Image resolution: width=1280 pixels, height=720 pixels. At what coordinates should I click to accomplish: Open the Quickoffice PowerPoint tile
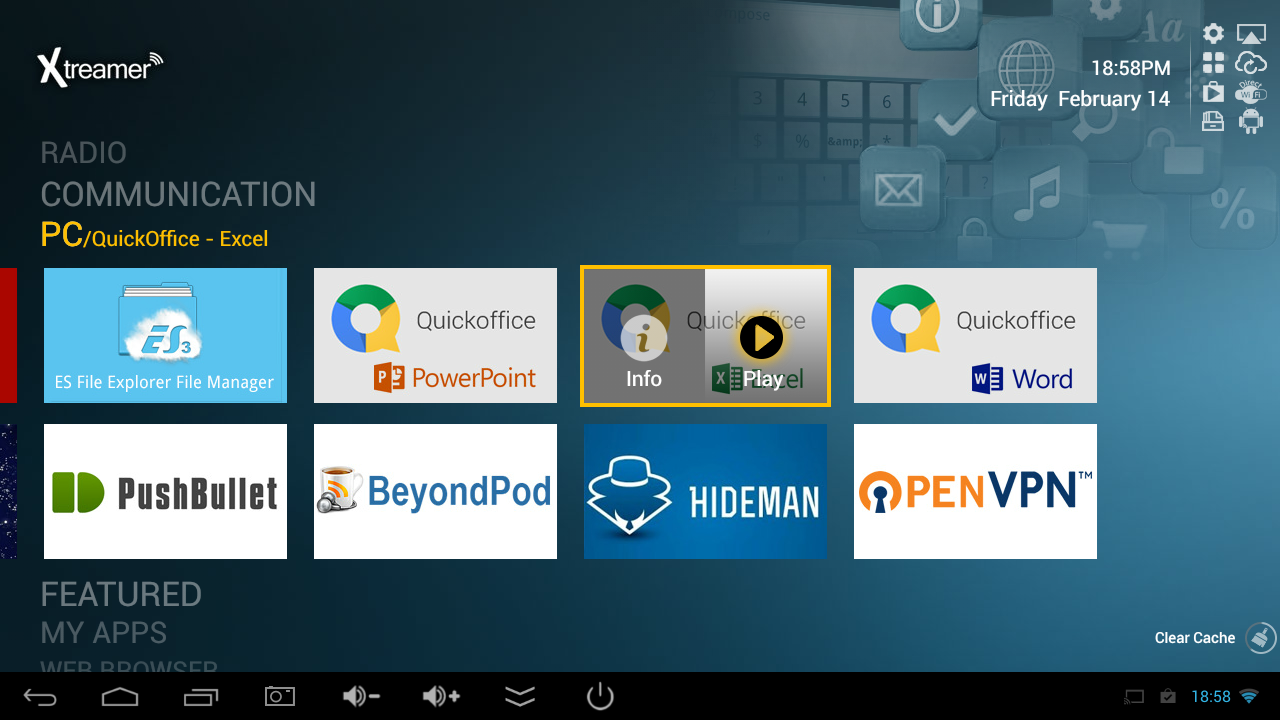click(435, 336)
